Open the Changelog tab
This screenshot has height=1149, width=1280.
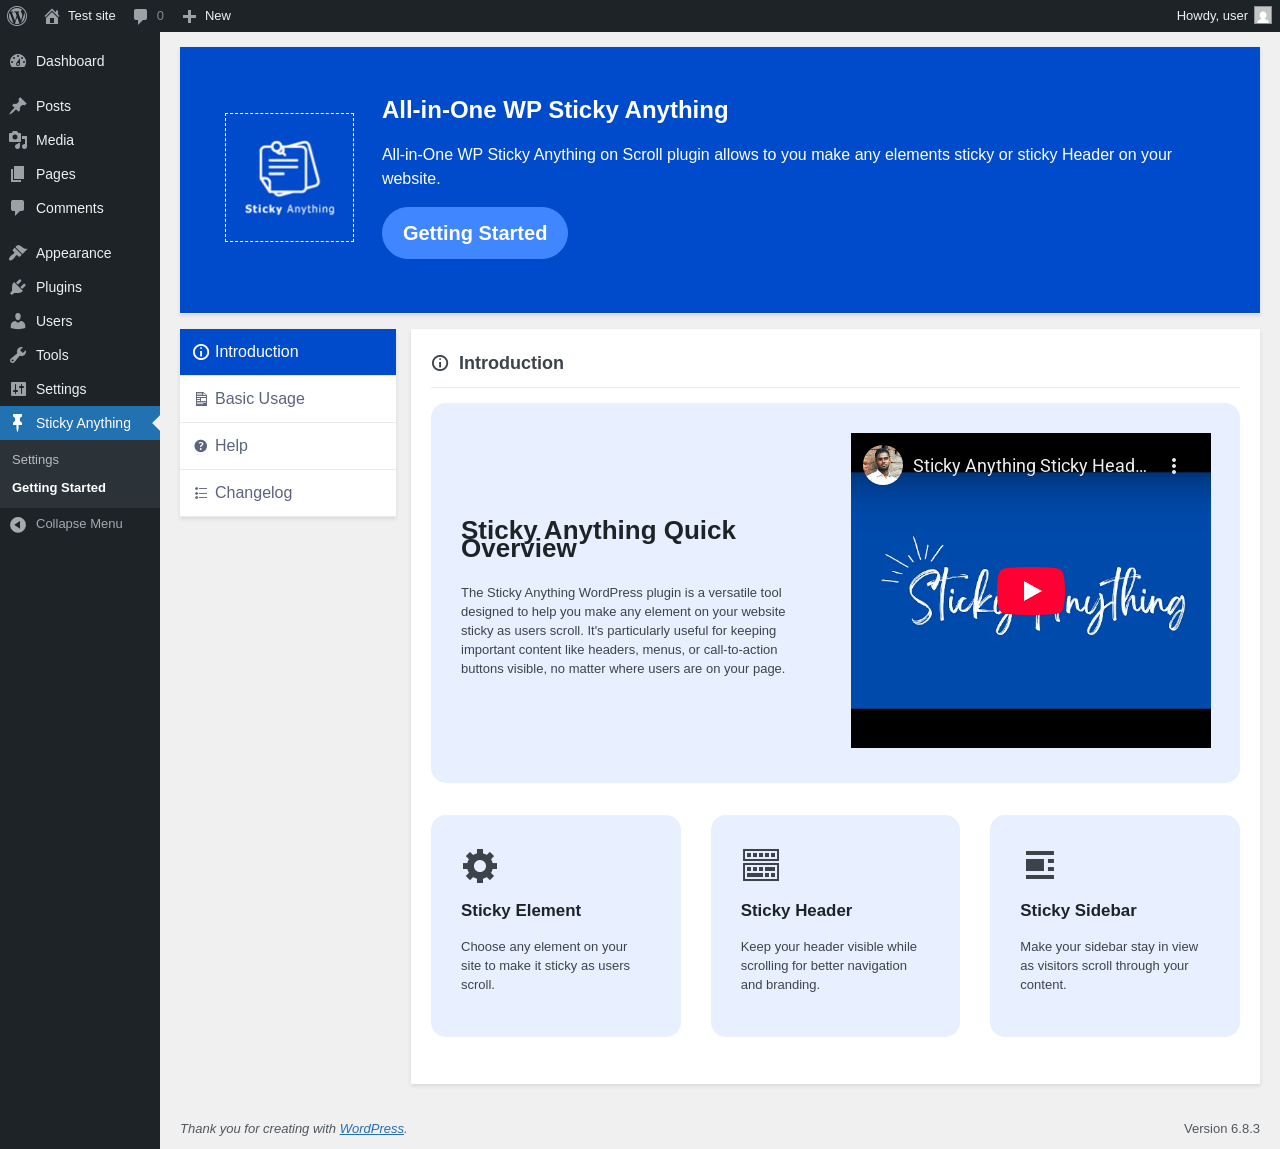click(288, 493)
